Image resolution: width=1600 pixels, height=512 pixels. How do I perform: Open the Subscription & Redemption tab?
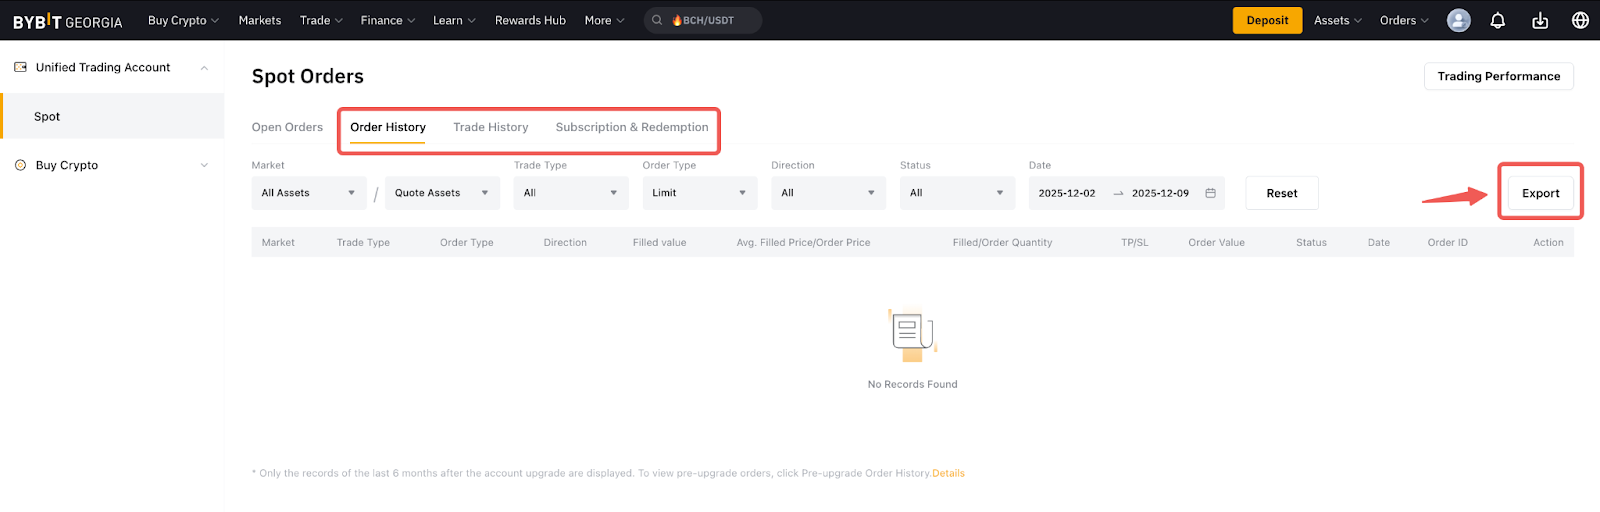point(632,127)
